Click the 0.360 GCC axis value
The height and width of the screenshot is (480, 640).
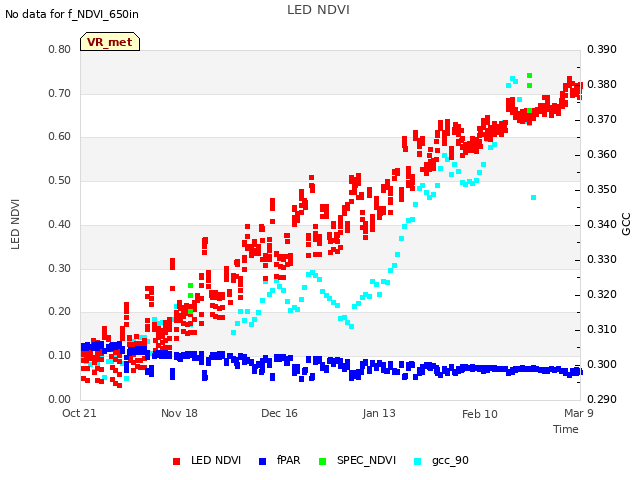602,154
